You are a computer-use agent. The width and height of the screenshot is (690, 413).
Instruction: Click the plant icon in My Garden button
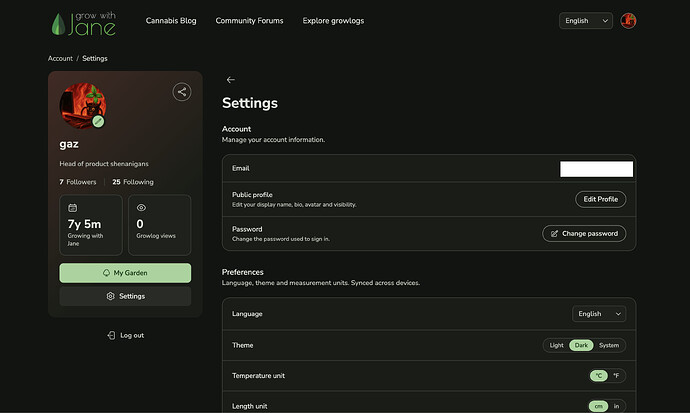[106, 273]
